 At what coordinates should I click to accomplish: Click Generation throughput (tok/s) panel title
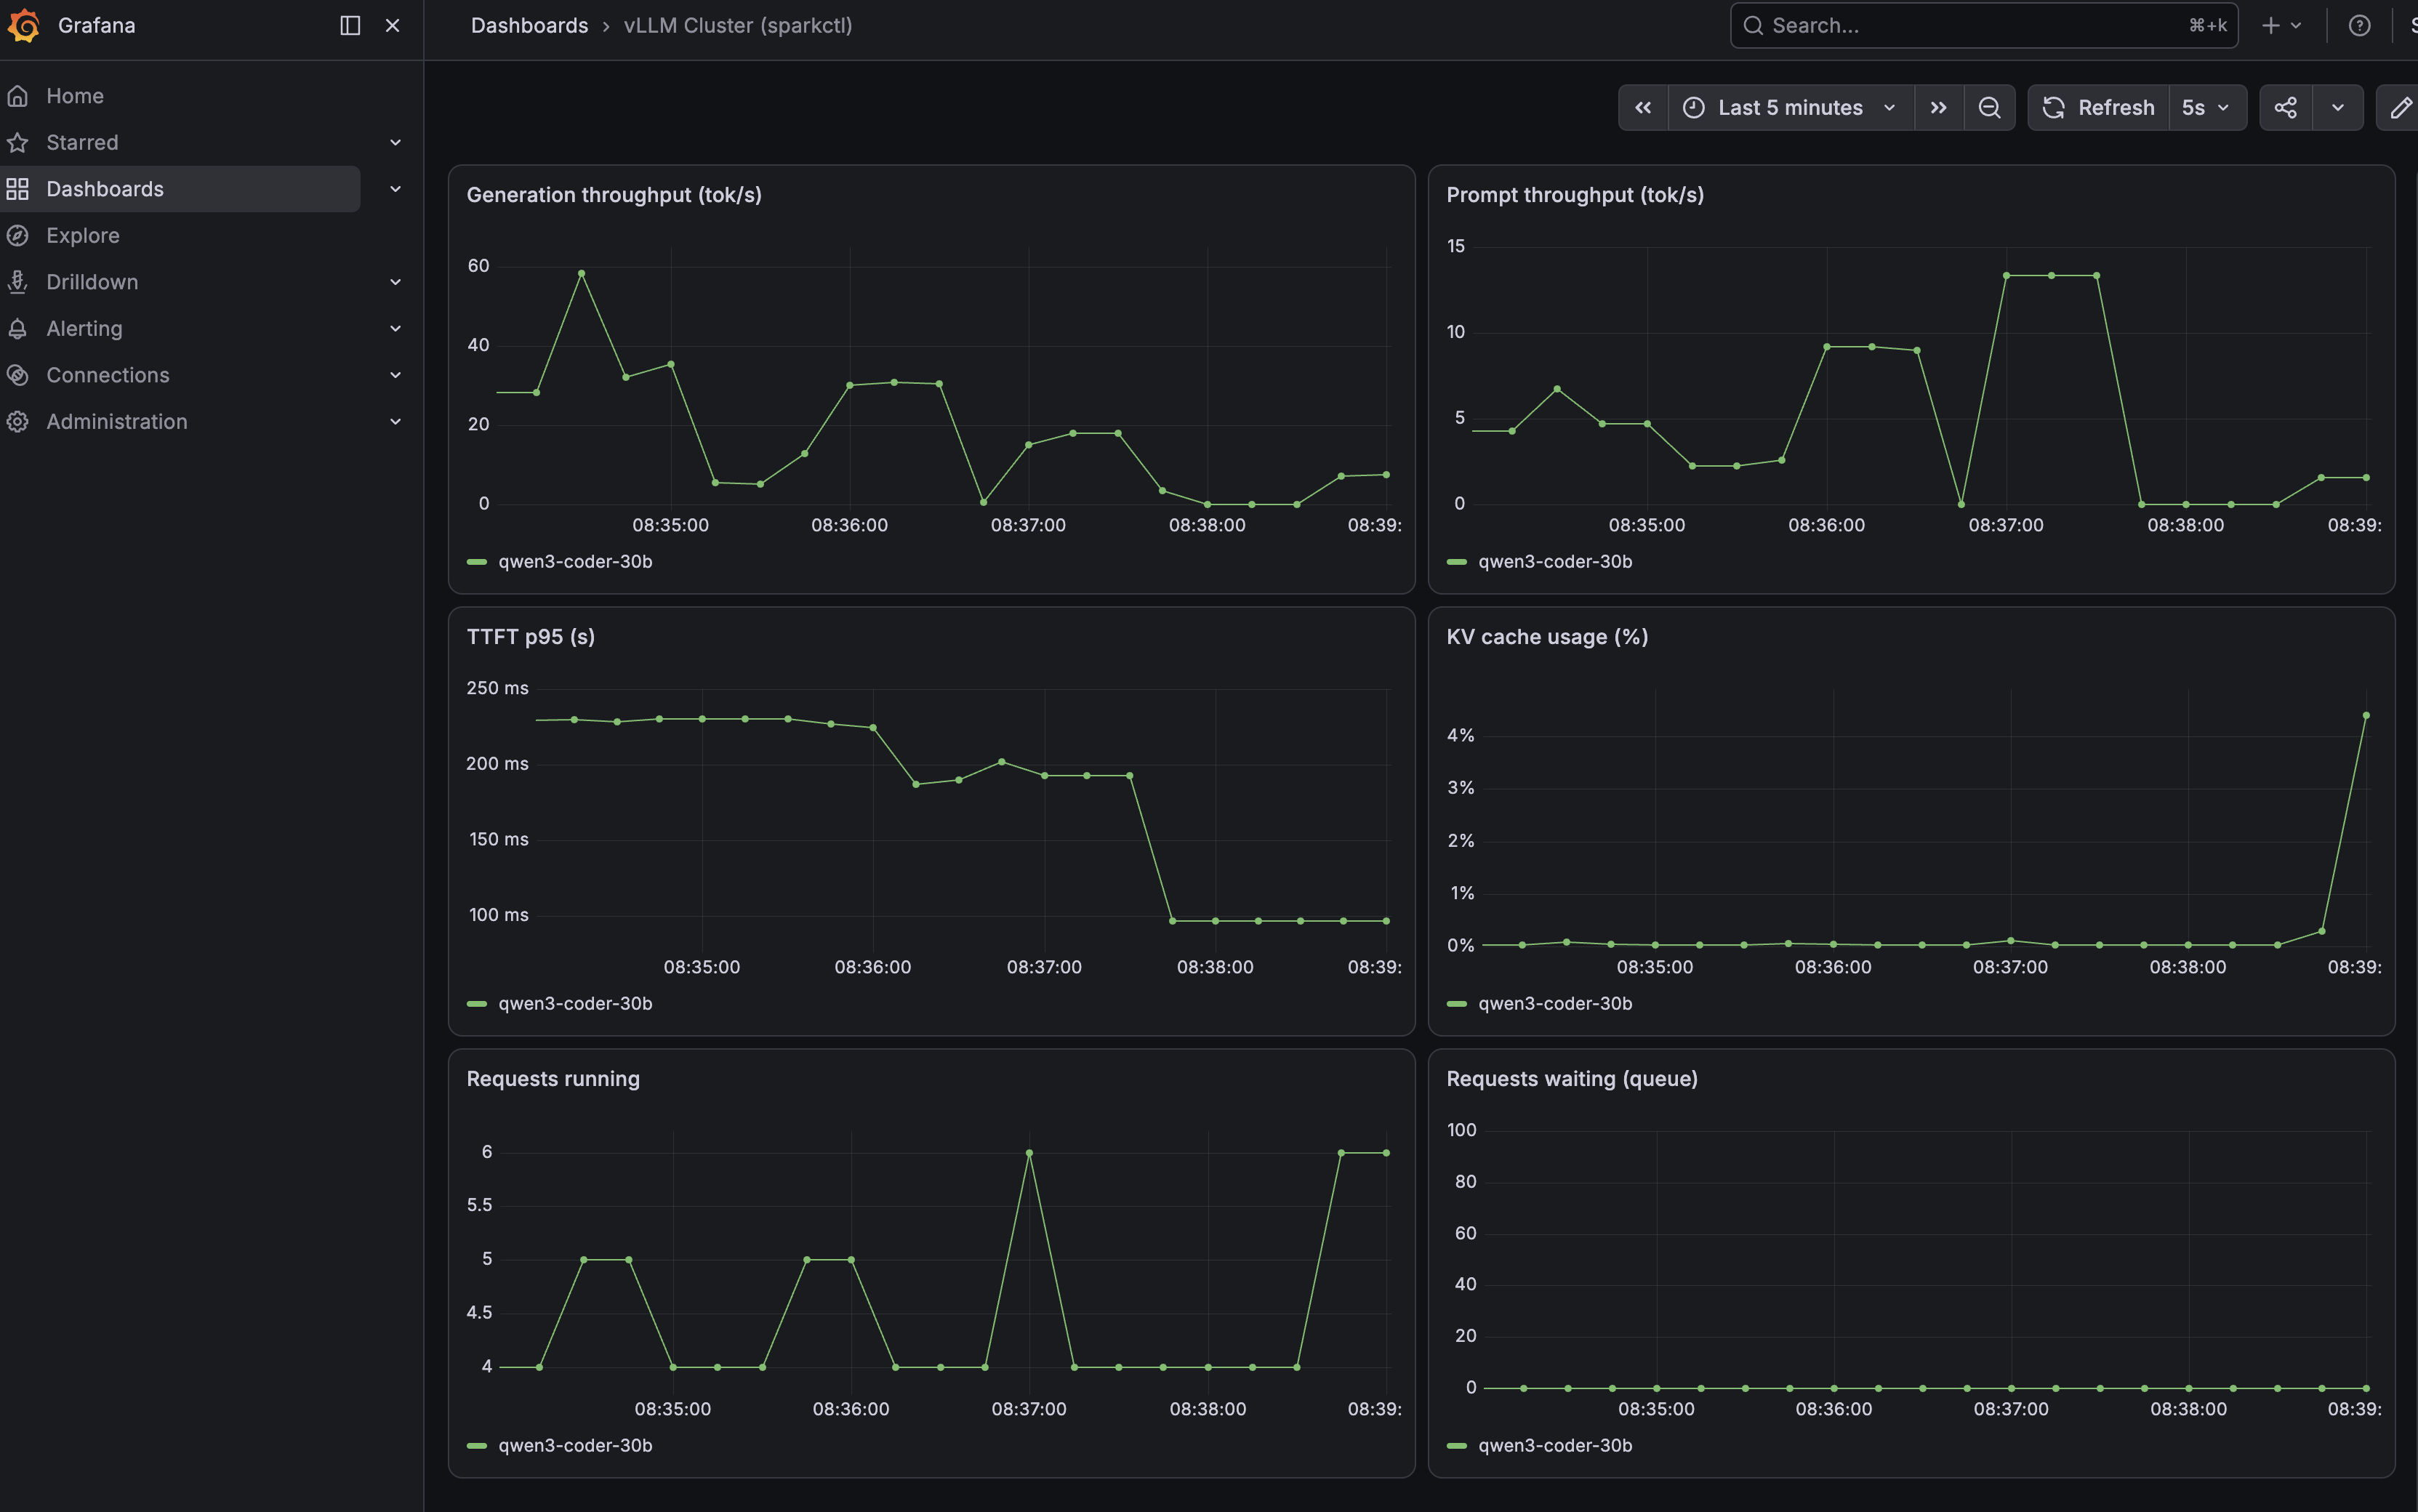click(x=614, y=195)
